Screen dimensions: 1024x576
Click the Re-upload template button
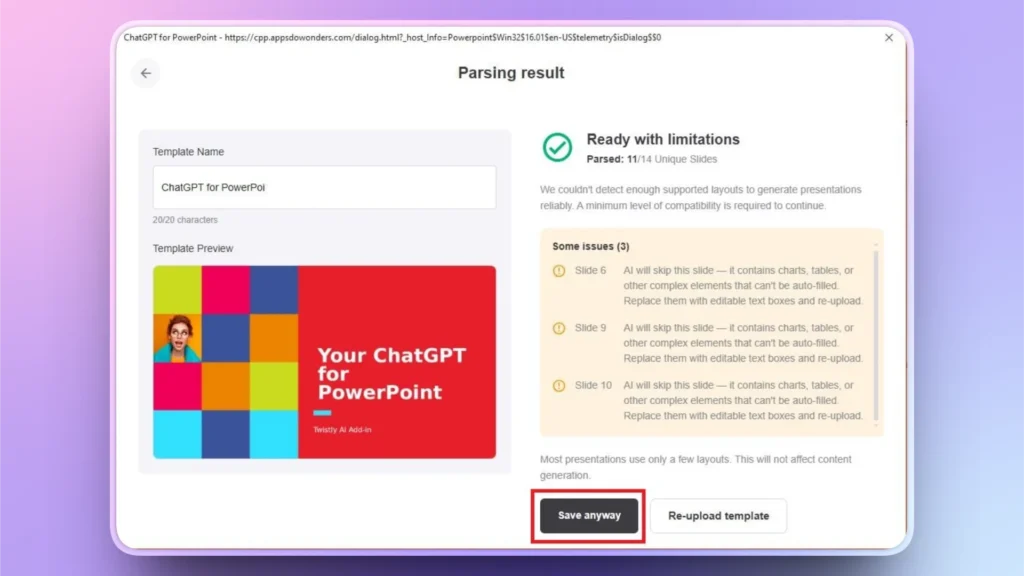coord(718,516)
